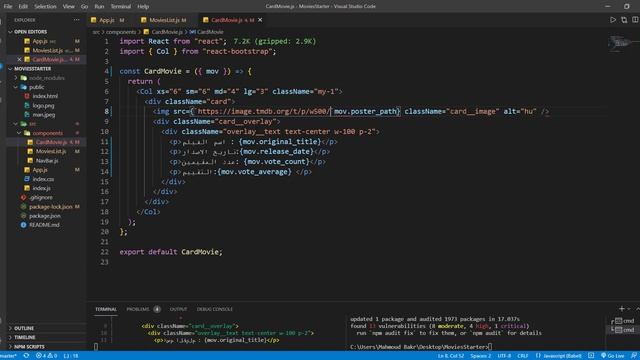The image size is (640, 360).
Task: Open the View menu
Action: [x=69, y=6]
